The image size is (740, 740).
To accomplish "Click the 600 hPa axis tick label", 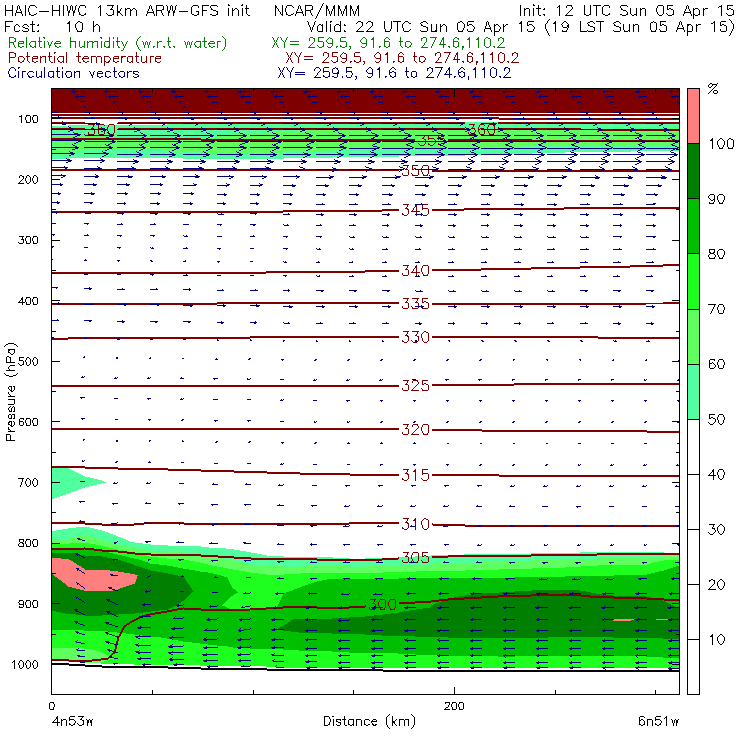I will pyautogui.click(x=28, y=421).
